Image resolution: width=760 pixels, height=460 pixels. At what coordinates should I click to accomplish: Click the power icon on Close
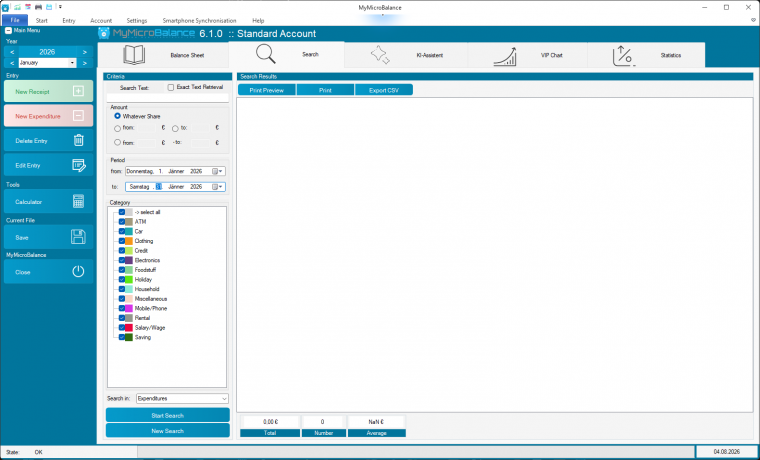(78, 271)
